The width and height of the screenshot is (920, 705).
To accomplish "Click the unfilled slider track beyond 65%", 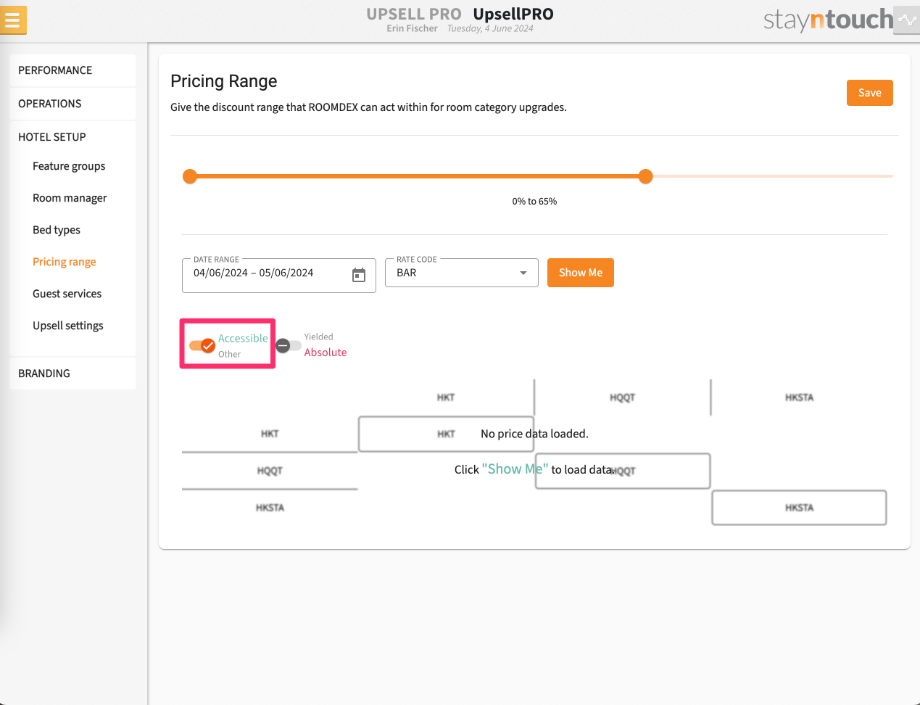I will (x=773, y=176).
